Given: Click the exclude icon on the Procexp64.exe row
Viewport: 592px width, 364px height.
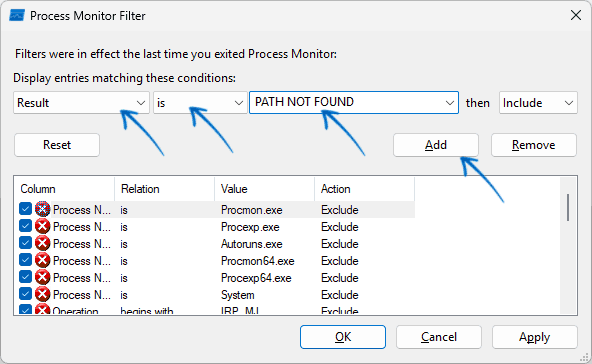Looking at the screenshot, I should 43,278.
